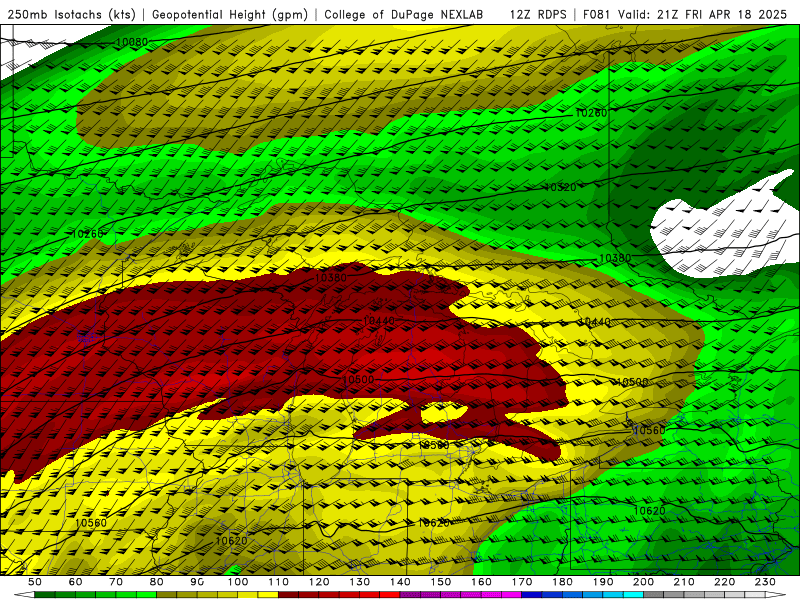Click the dark blue swatch at the 170 mark
This screenshot has width=800, height=600.
(x=532, y=595)
